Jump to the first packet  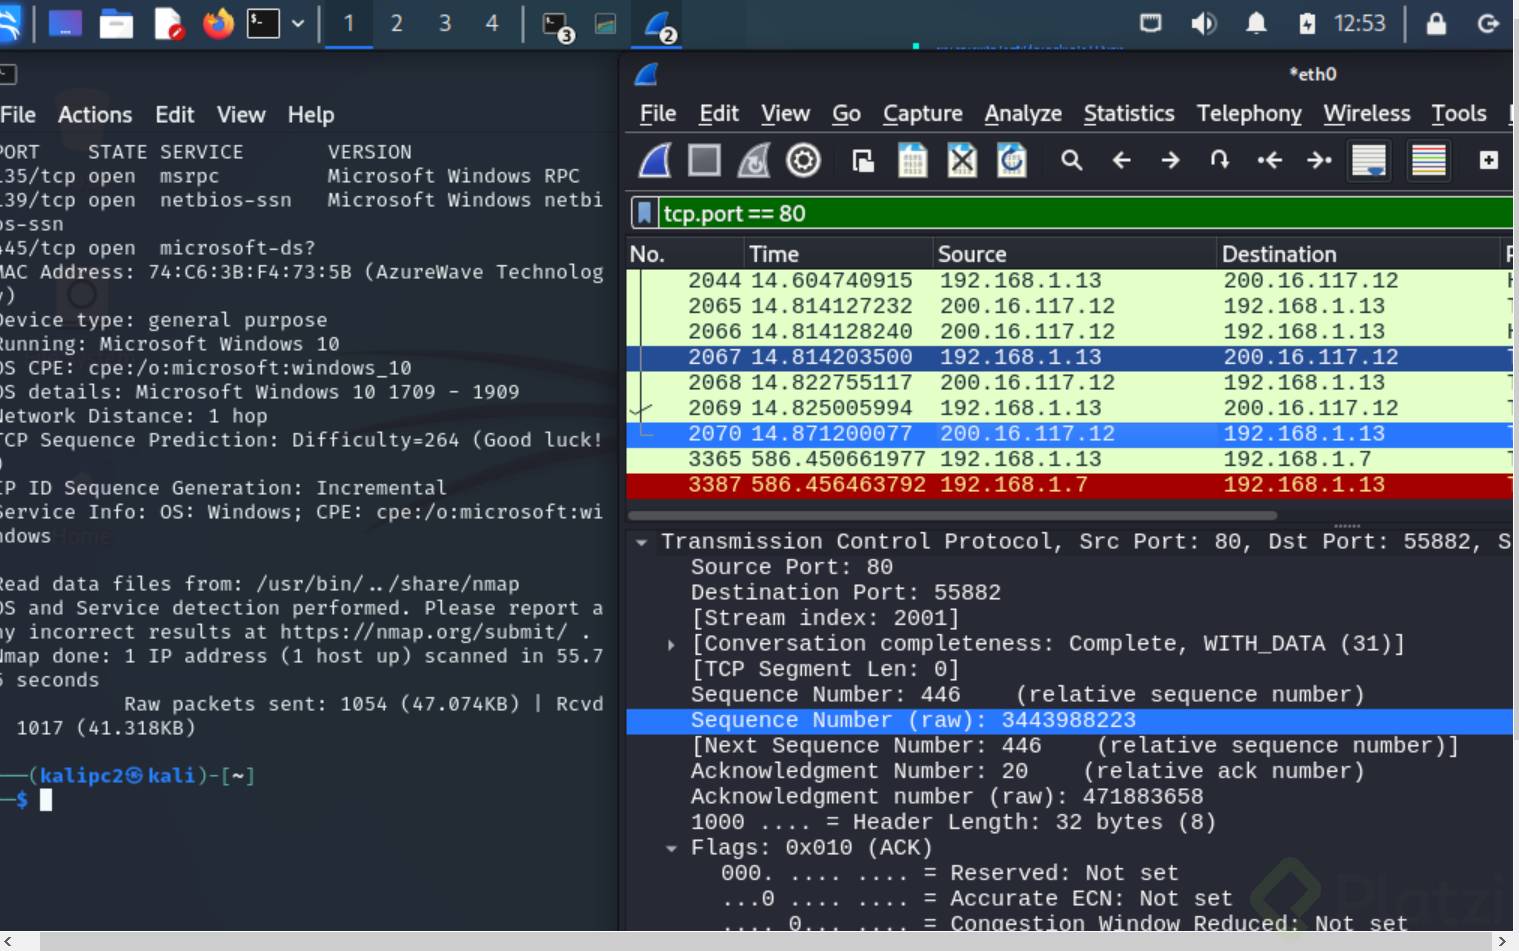point(1269,160)
